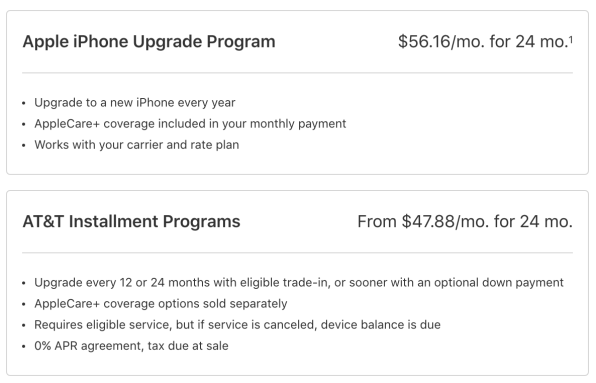Click the bullet point before 0% APR agreement
This screenshot has width=596, height=383.
24,347
